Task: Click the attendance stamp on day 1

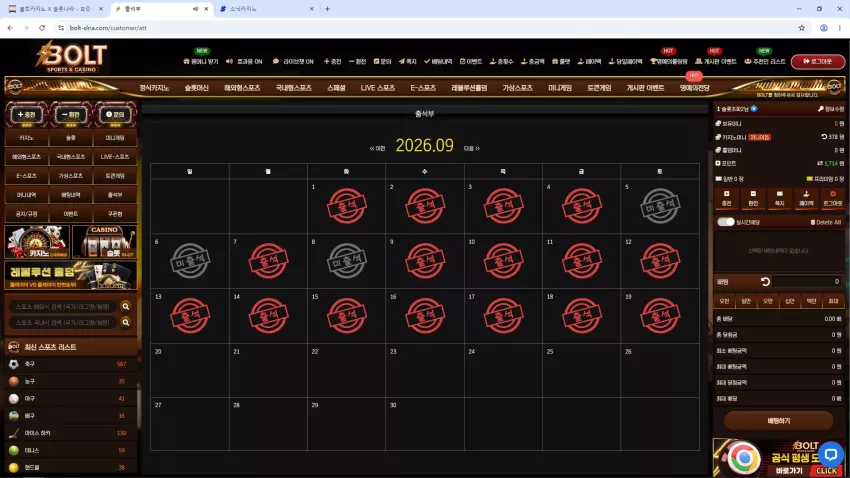Action: tap(346, 206)
